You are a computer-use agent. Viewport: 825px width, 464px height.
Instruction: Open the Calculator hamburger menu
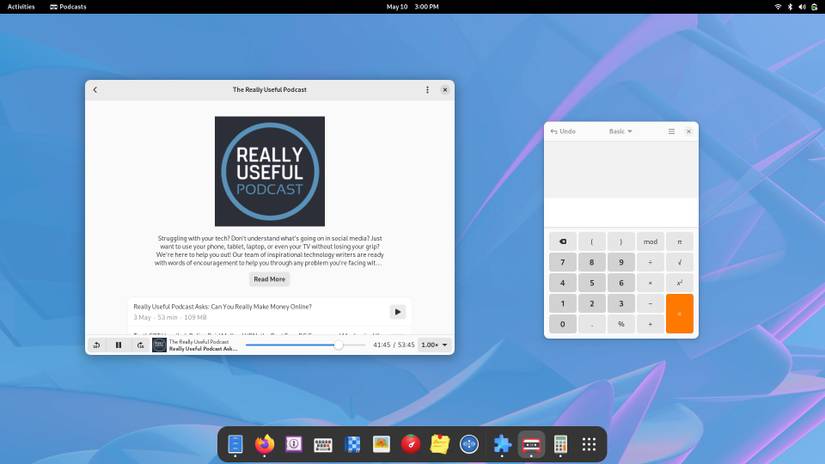[x=671, y=132]
